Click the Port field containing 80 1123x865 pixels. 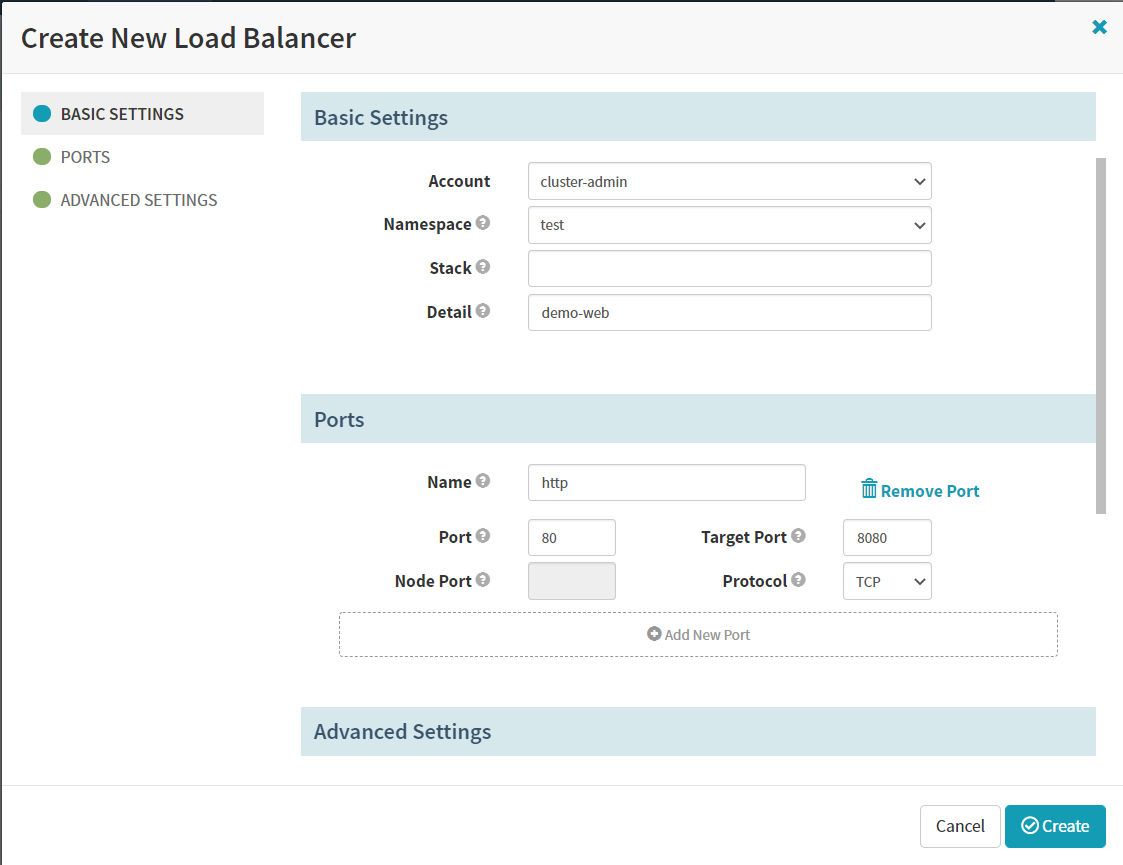click(572, 537)
